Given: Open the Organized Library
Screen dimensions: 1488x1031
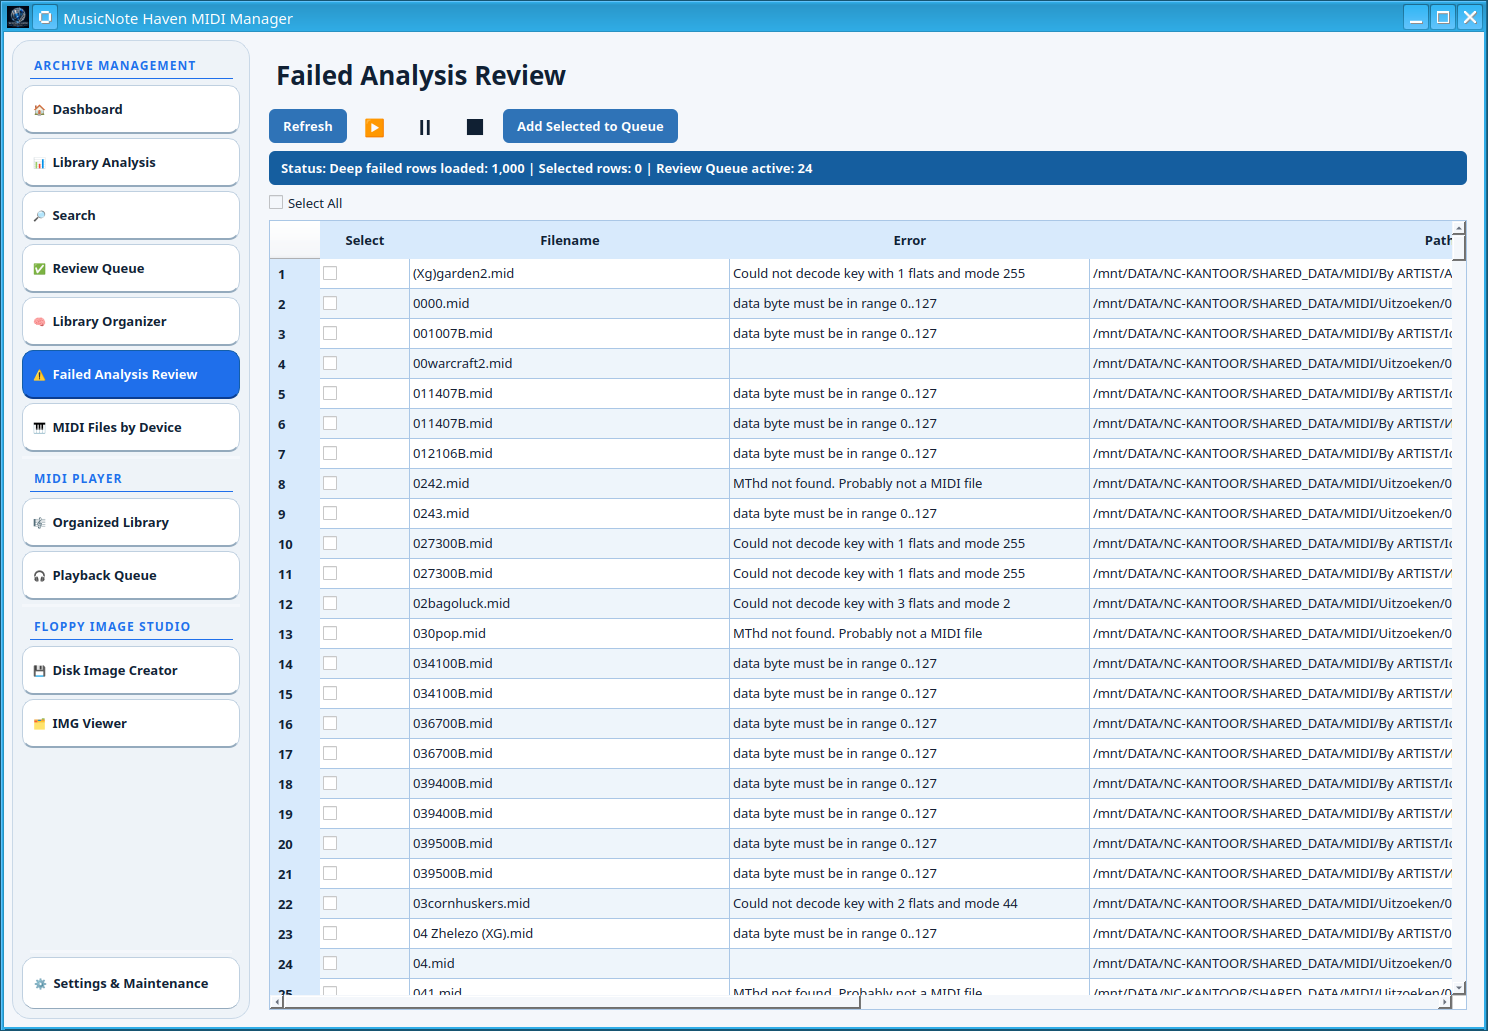Looking at the screenshot, I should (x=131, y=523).
